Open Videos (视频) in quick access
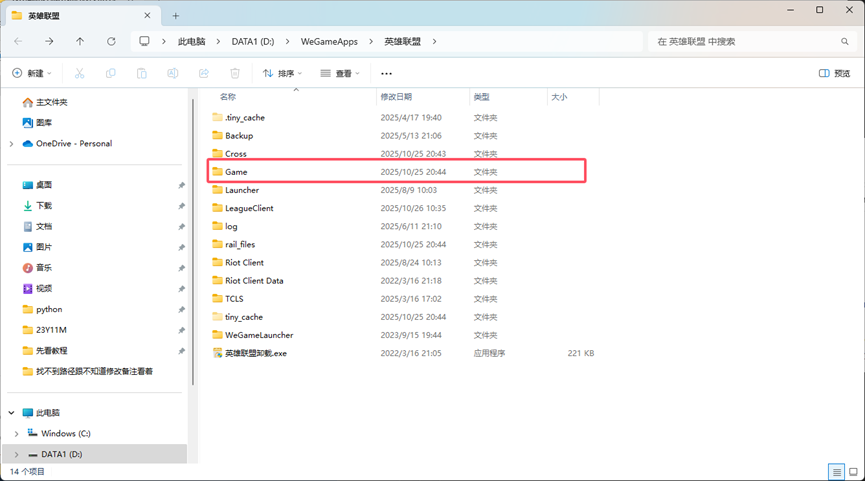The width and height of the screenshot is (865, 481). coord(37,288)
